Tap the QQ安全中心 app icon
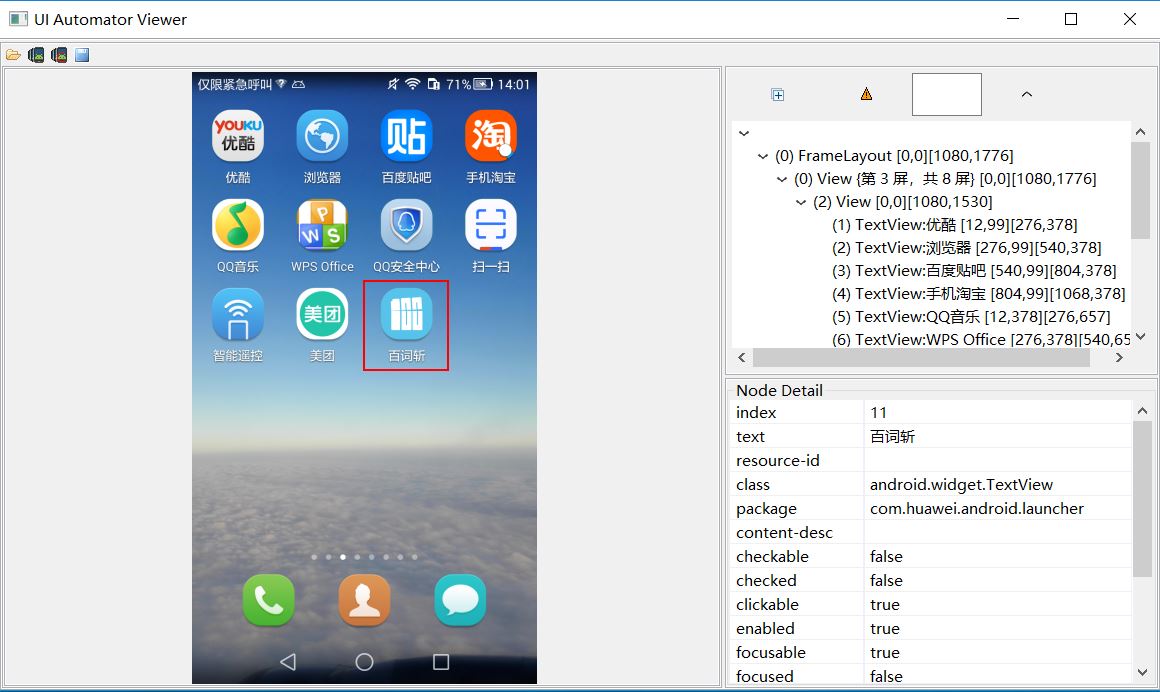Viewport: 1160px width, 692px height. point(406,225)
